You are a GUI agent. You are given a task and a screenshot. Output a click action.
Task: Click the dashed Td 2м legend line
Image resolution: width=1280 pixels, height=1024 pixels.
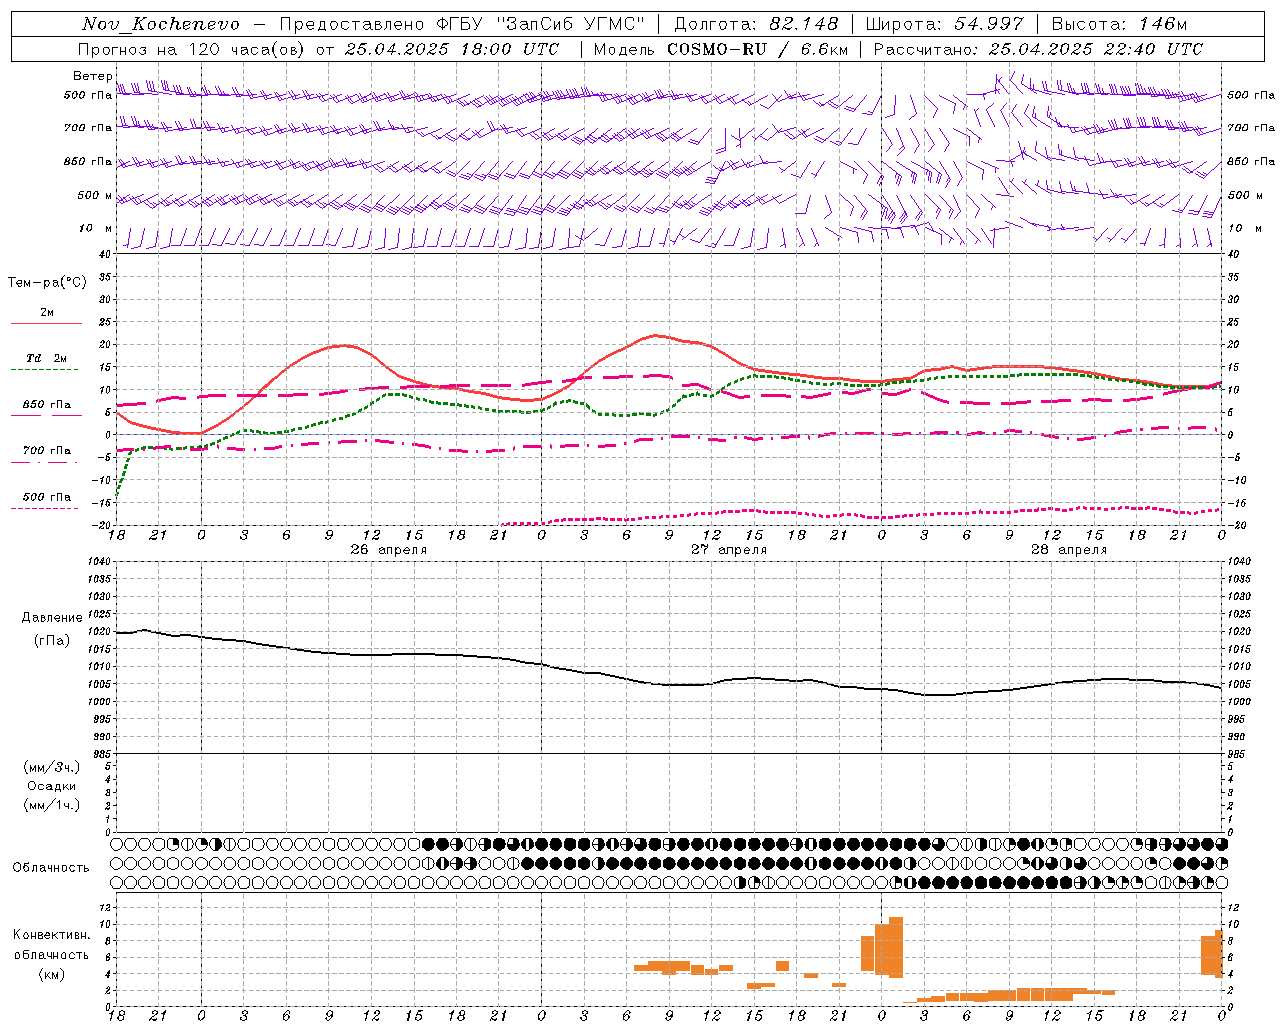(x=44, y=369)
